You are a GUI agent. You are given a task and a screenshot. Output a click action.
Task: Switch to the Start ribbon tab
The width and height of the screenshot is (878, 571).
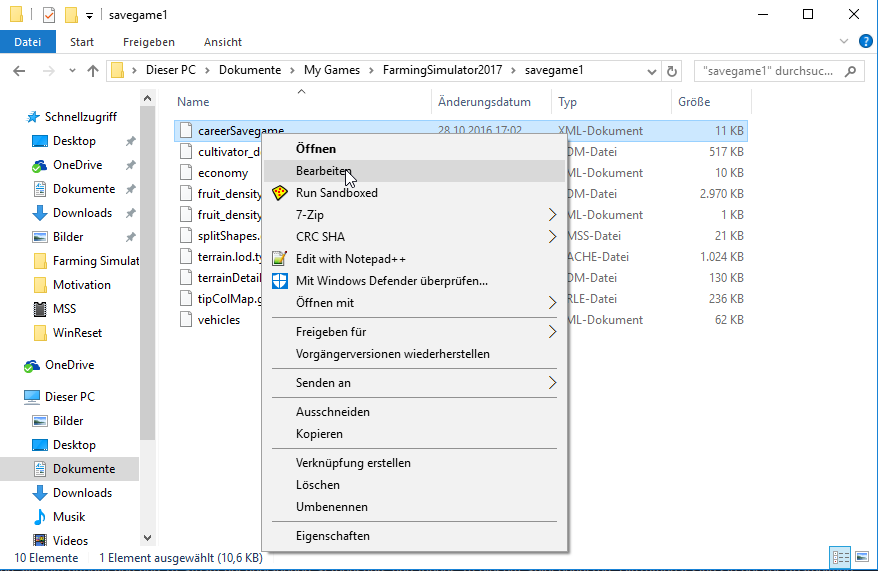point(82,42)
